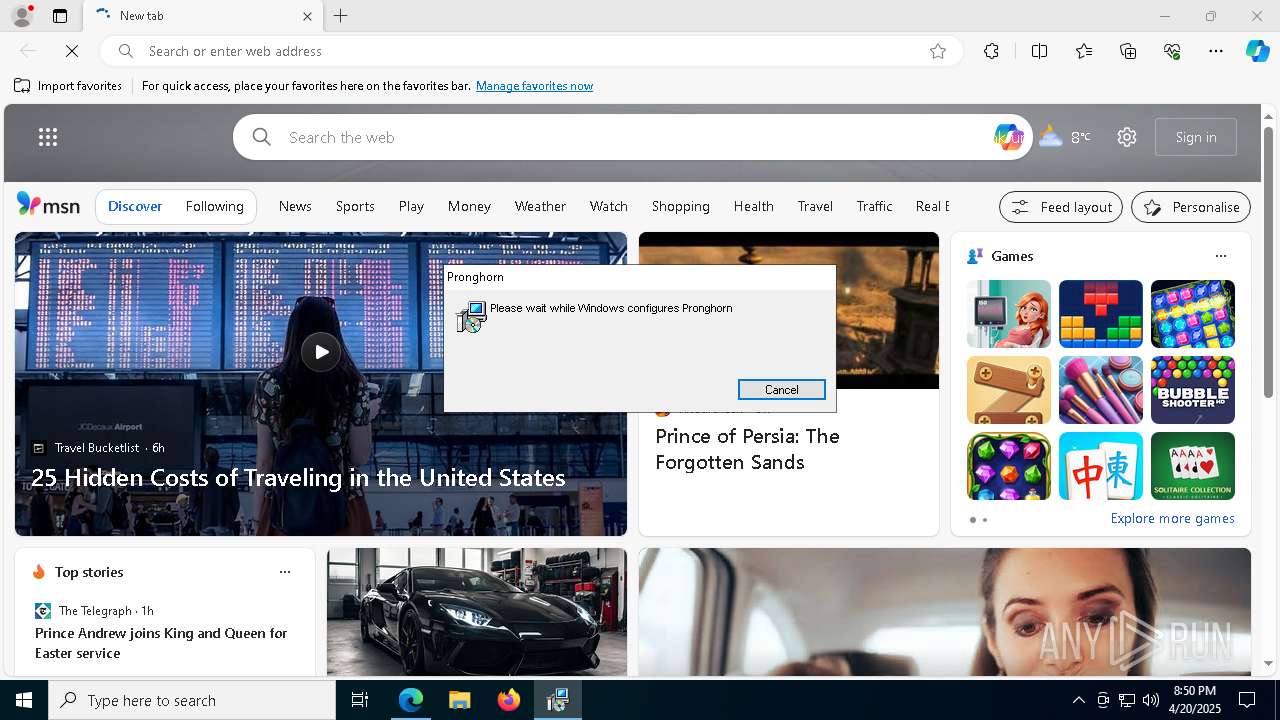
Task: Open the Traffic menu item
Action: click(874, 206)
